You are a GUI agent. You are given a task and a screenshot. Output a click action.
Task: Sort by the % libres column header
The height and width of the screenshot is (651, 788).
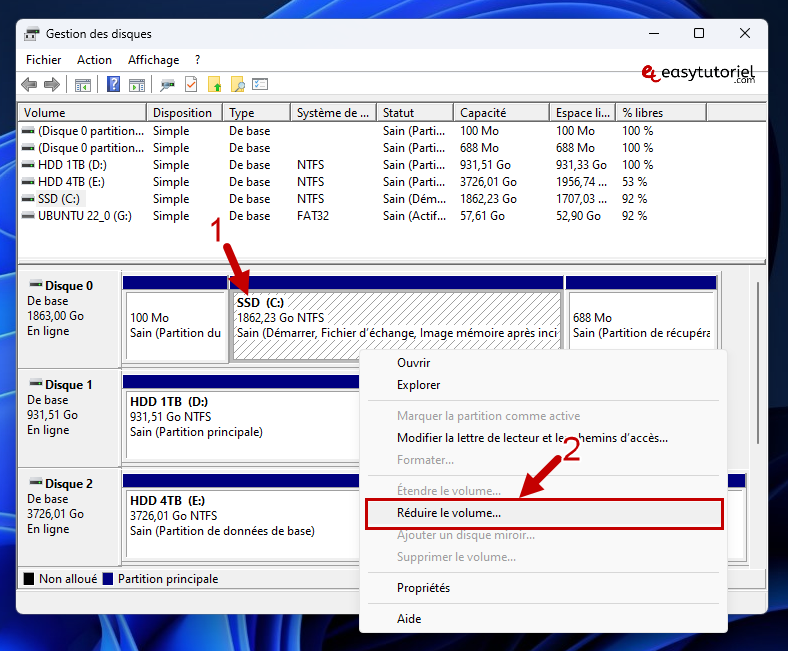(x=661, y=113)
